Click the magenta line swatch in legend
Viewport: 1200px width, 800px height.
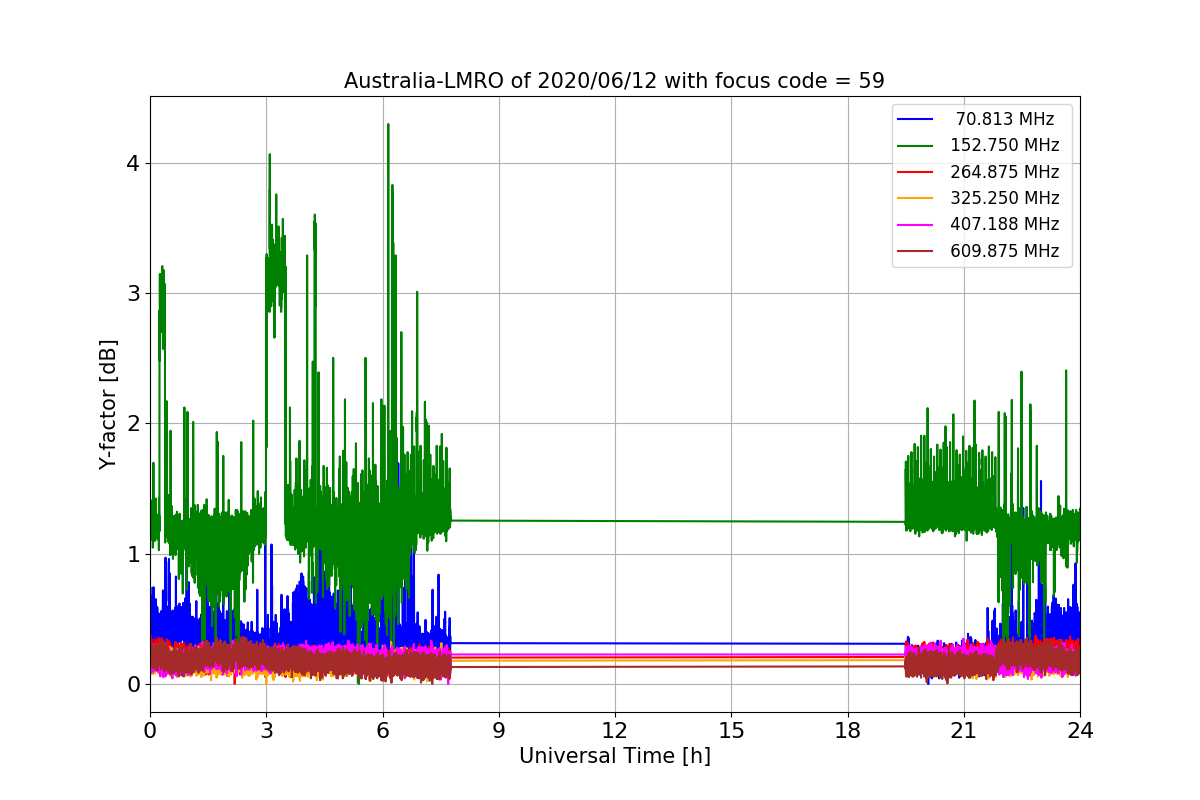916,225
